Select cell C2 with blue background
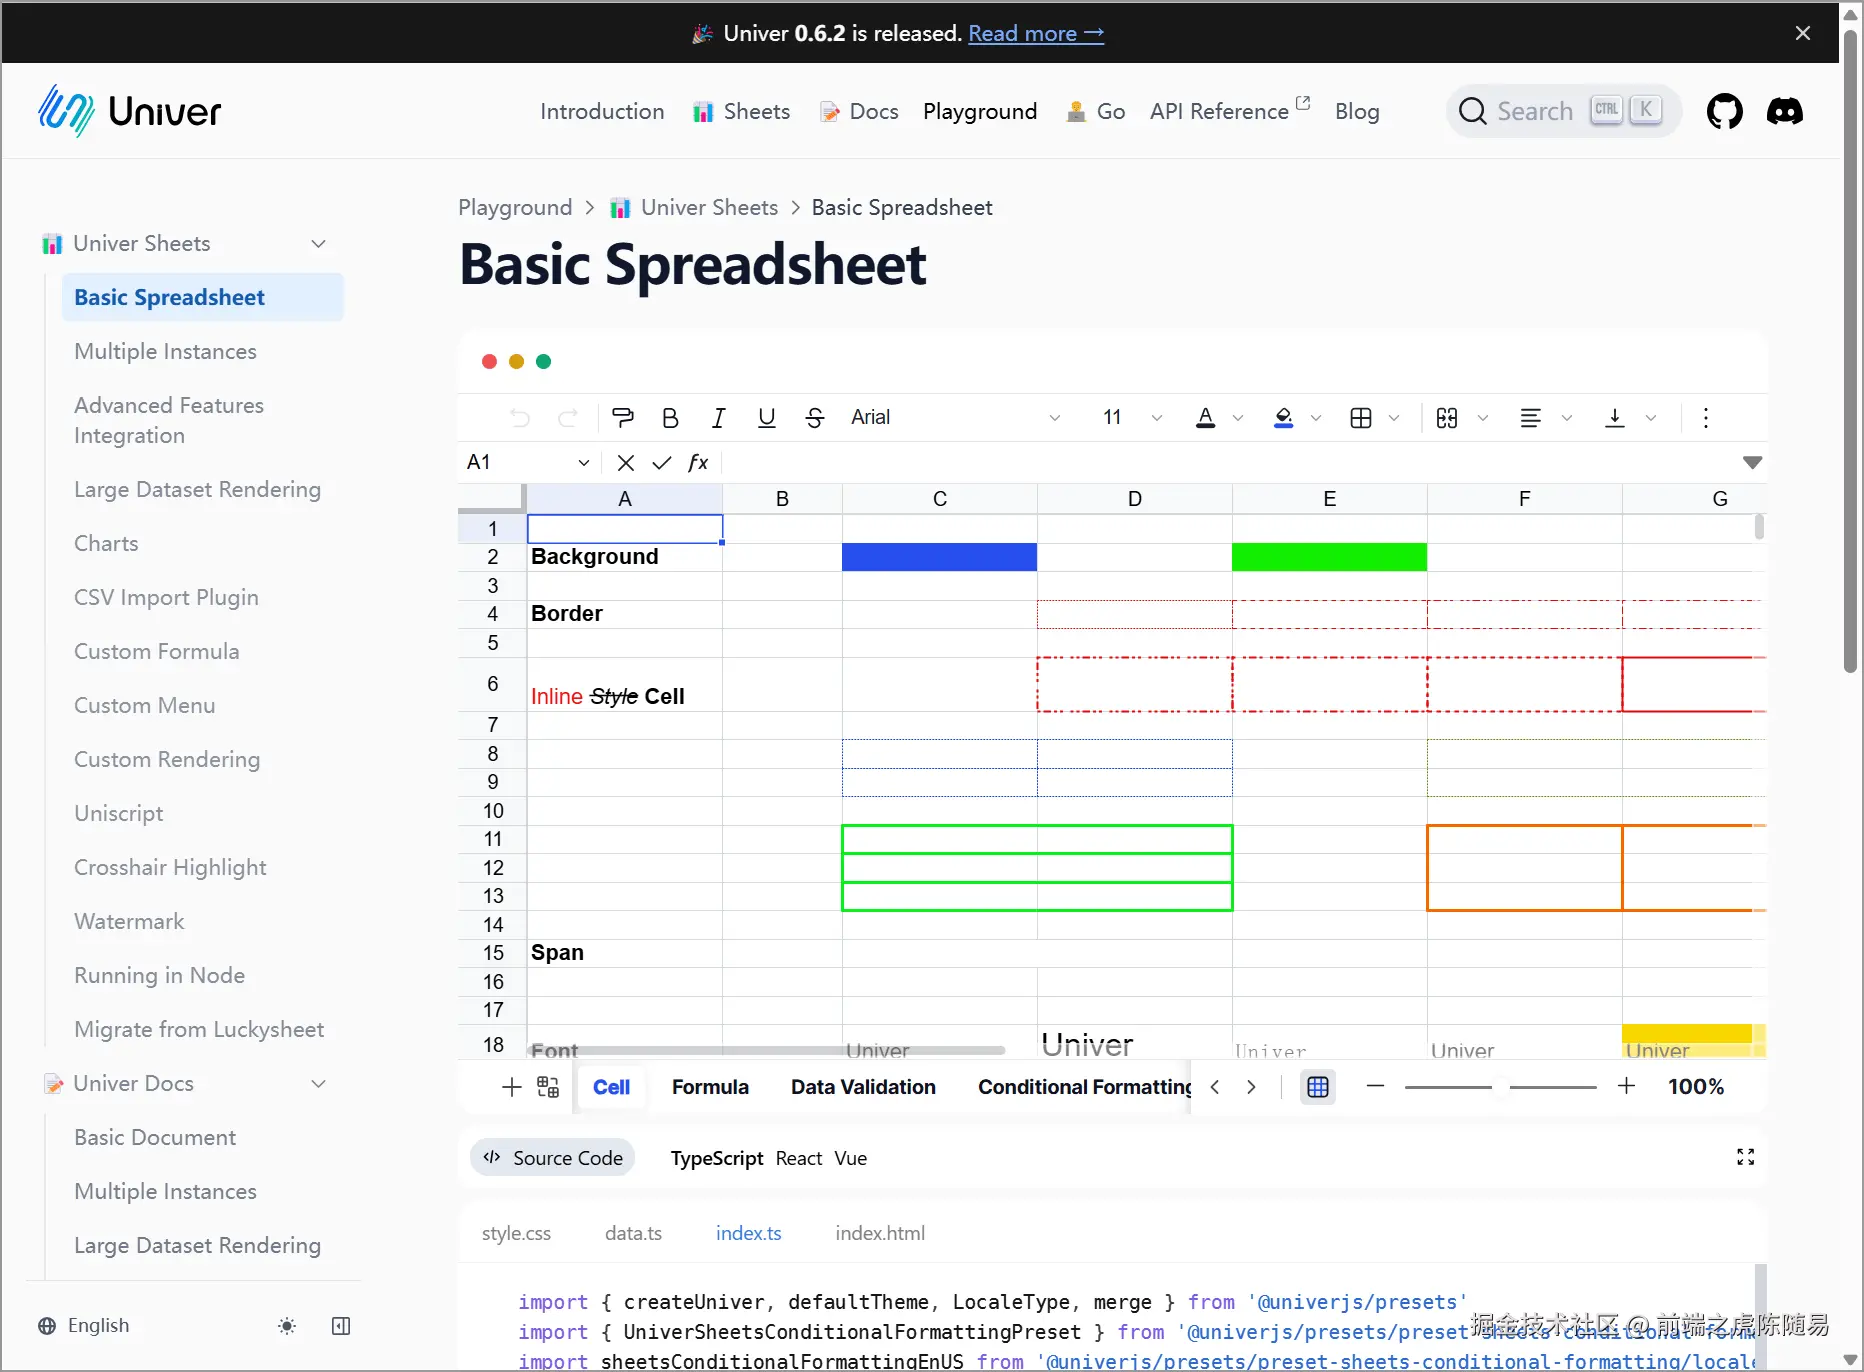This screenshot has height=1372, width=1864. (939, 557)
